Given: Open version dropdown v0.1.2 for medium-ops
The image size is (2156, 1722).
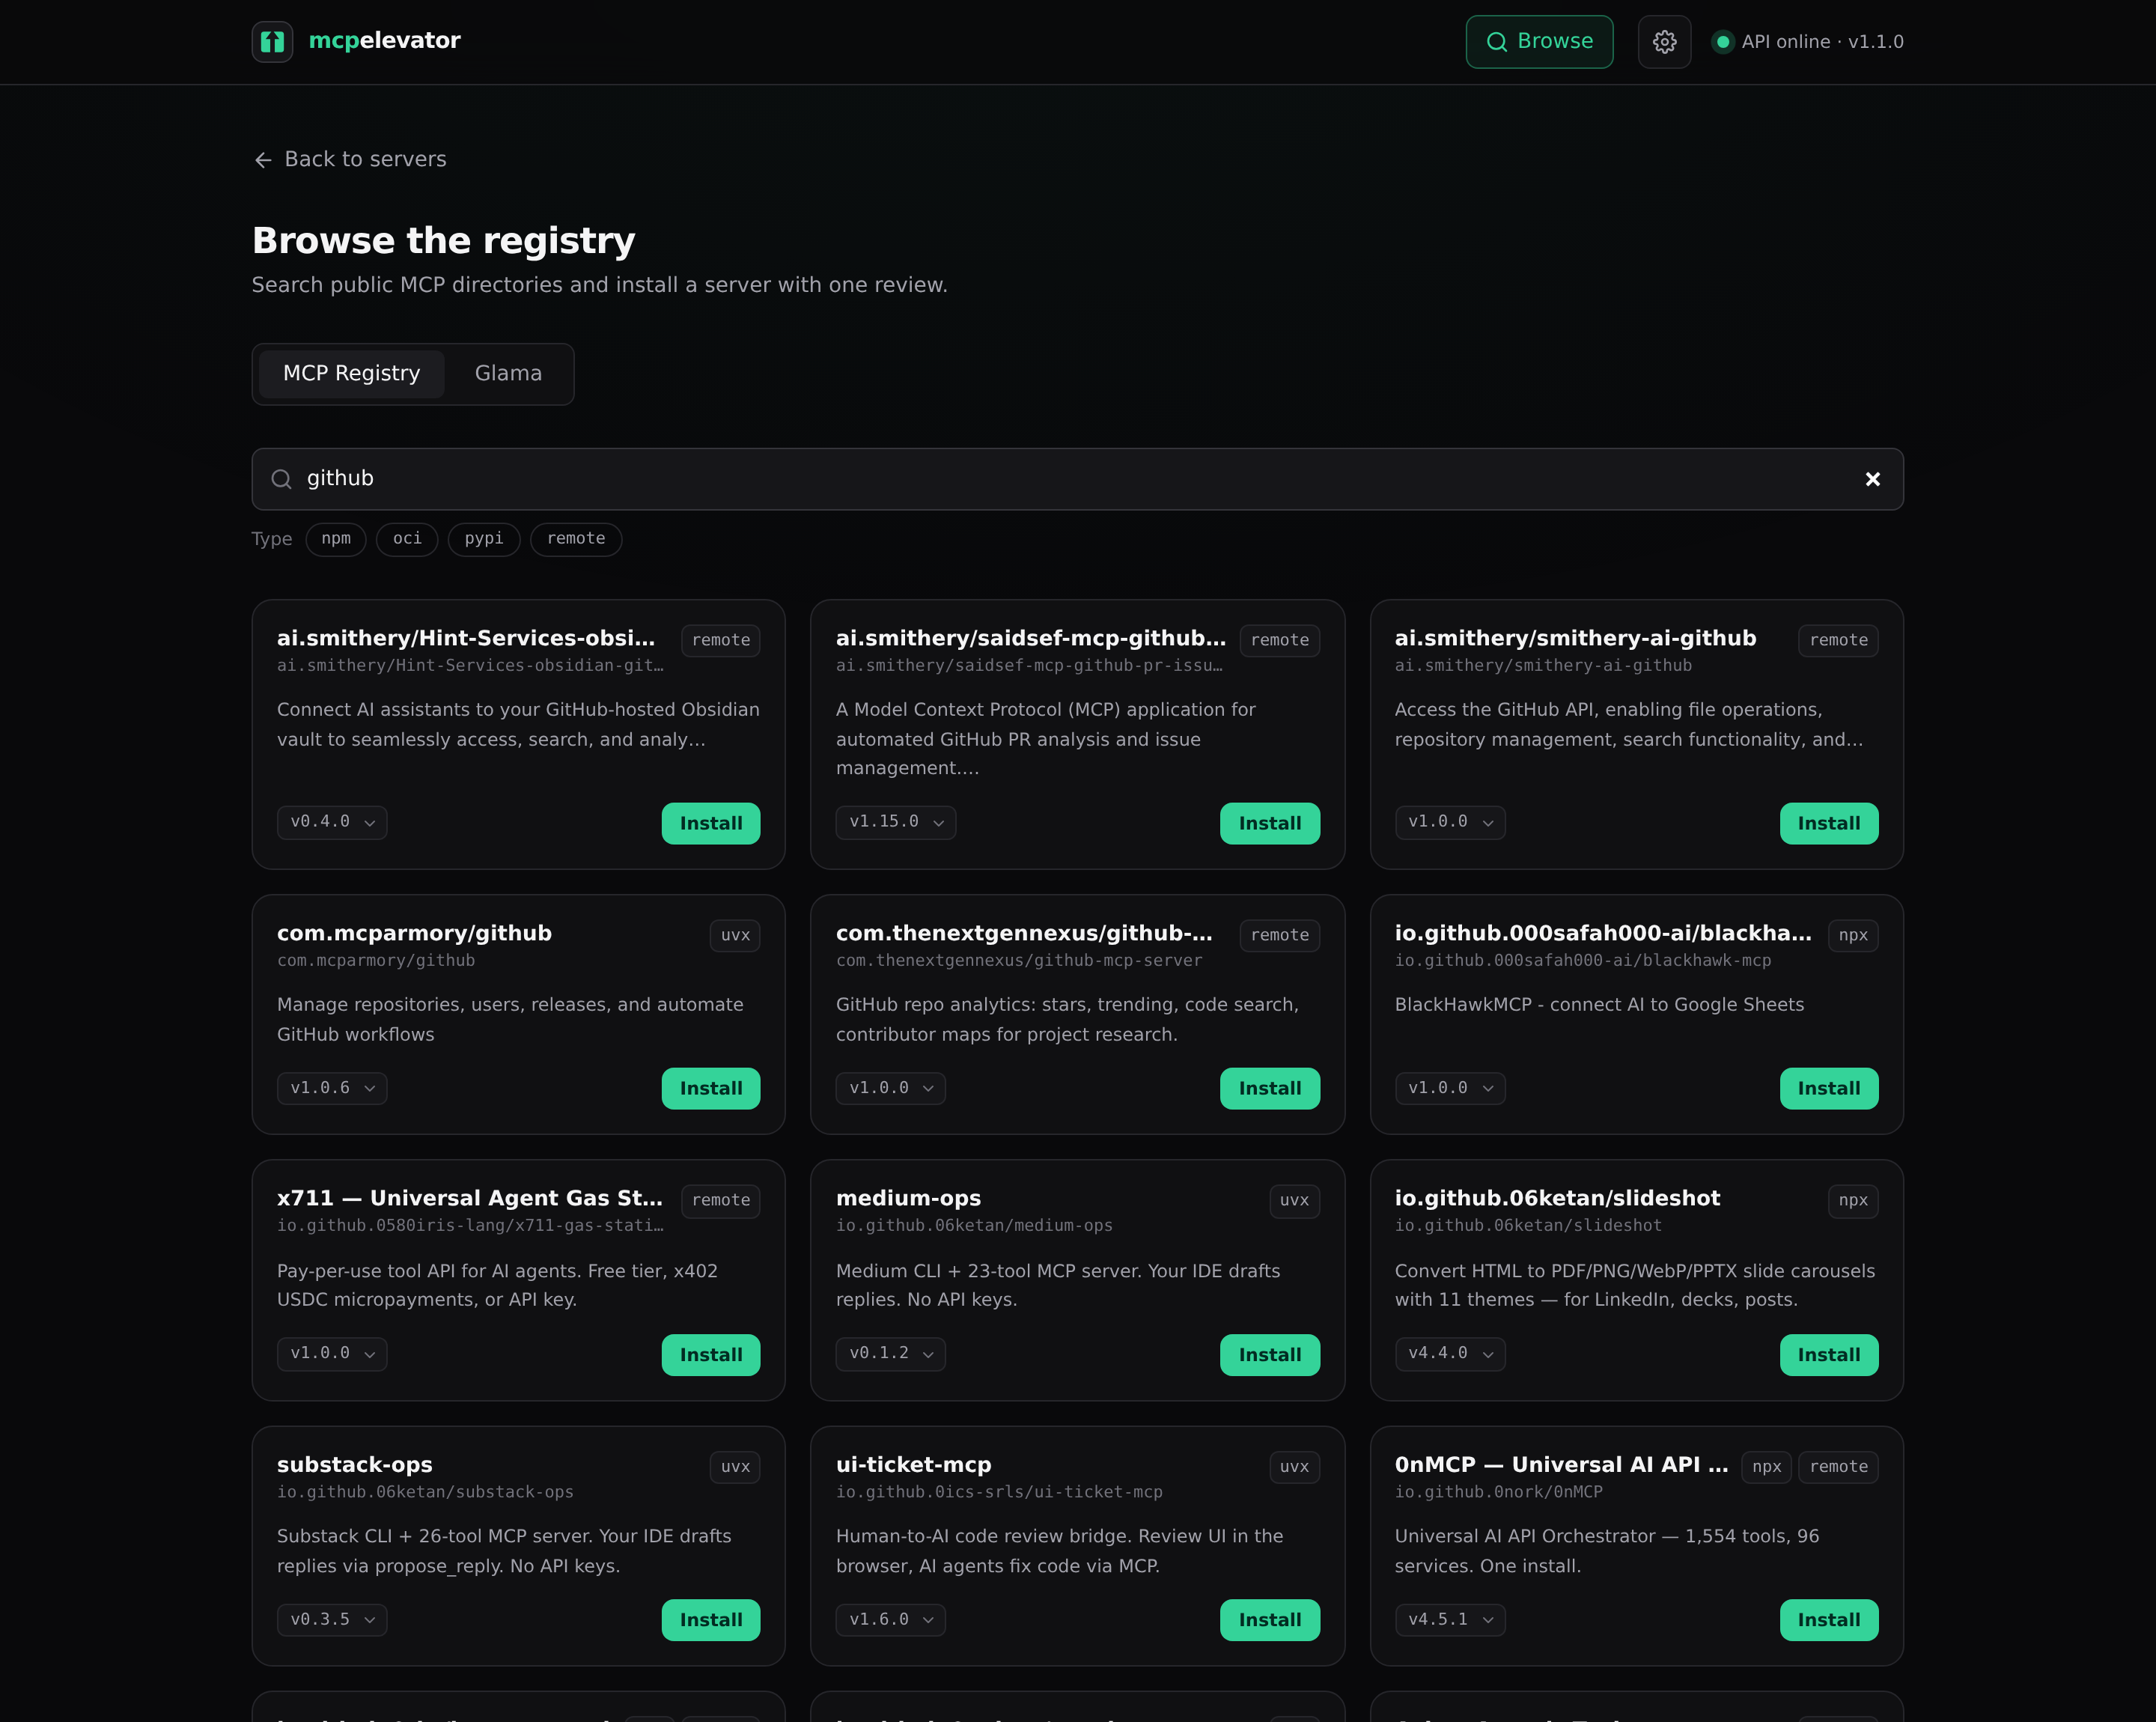Looking at the screenshot, I should 891,1354.
